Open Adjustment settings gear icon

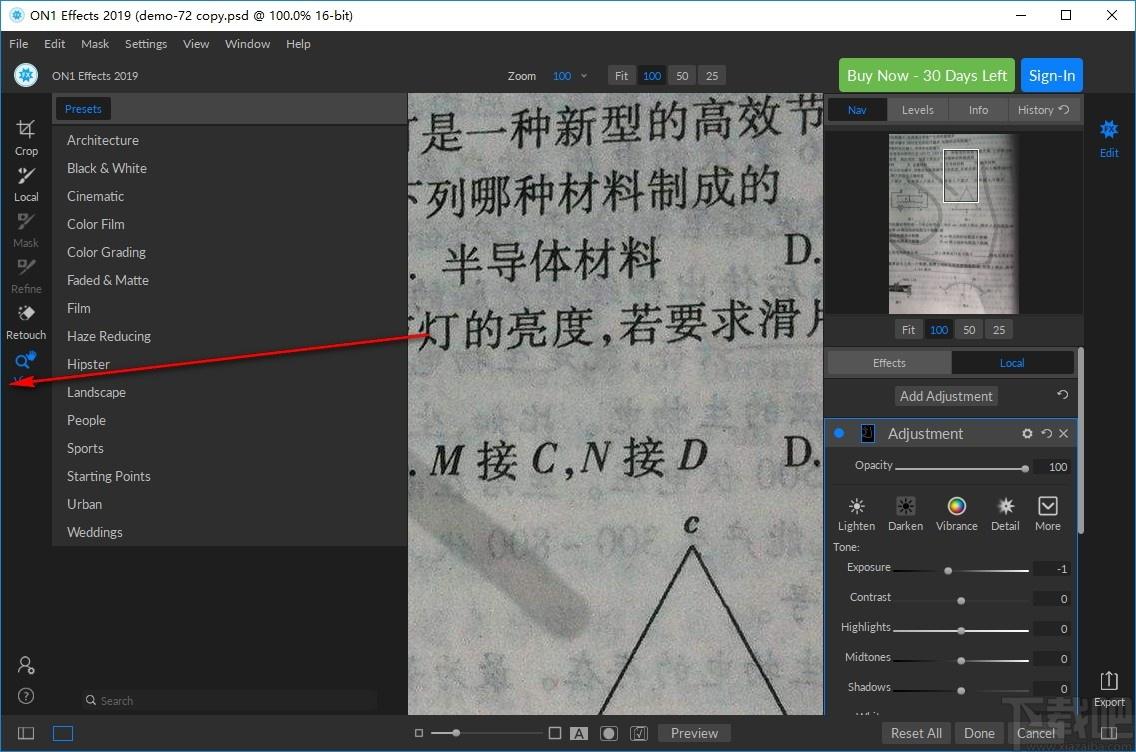(1027, 433)
